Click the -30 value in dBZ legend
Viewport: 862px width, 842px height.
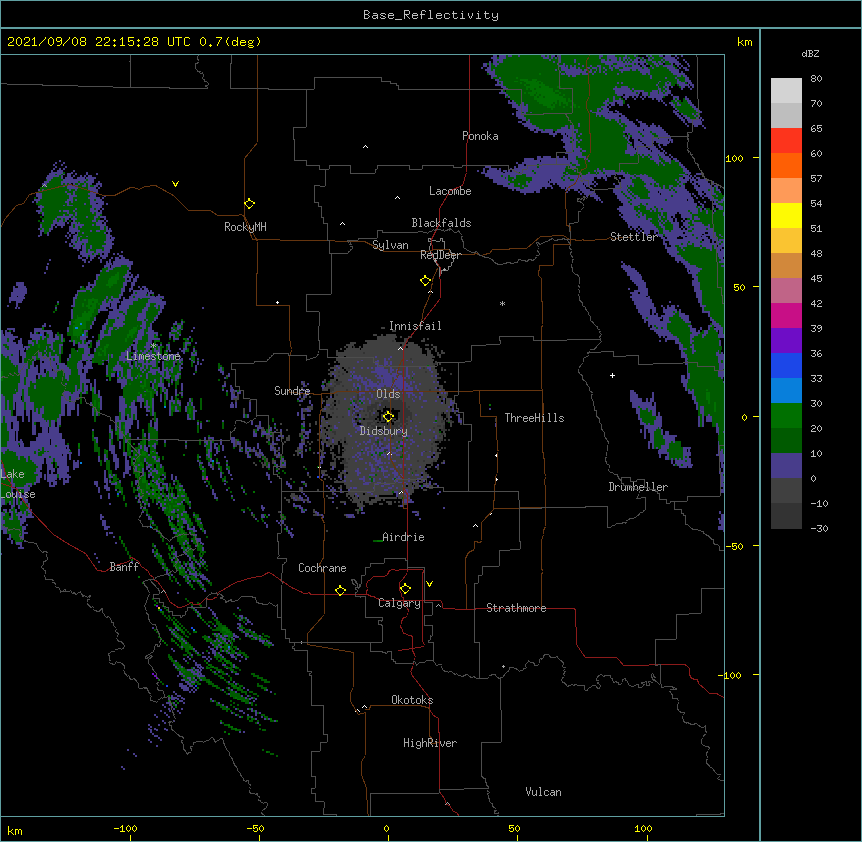click(819, 529)
